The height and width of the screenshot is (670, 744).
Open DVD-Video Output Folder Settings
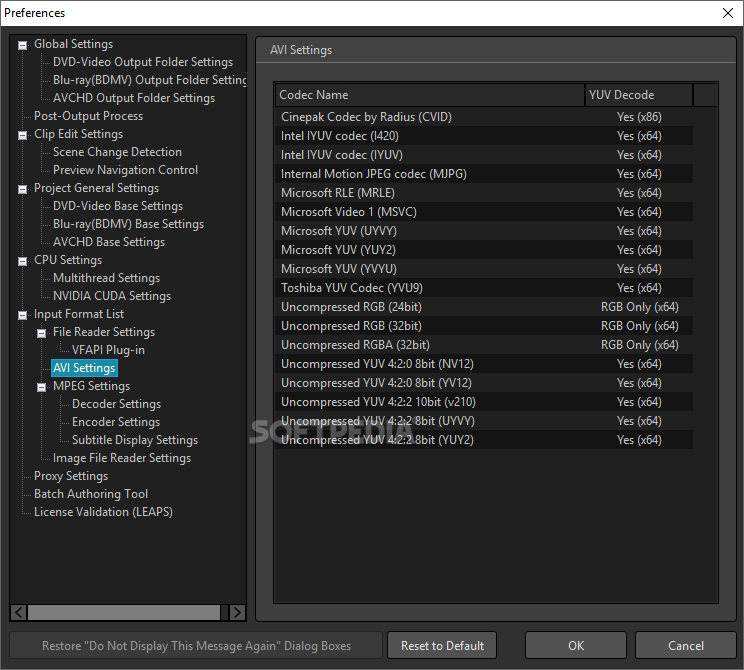click(x=143, y=62)
